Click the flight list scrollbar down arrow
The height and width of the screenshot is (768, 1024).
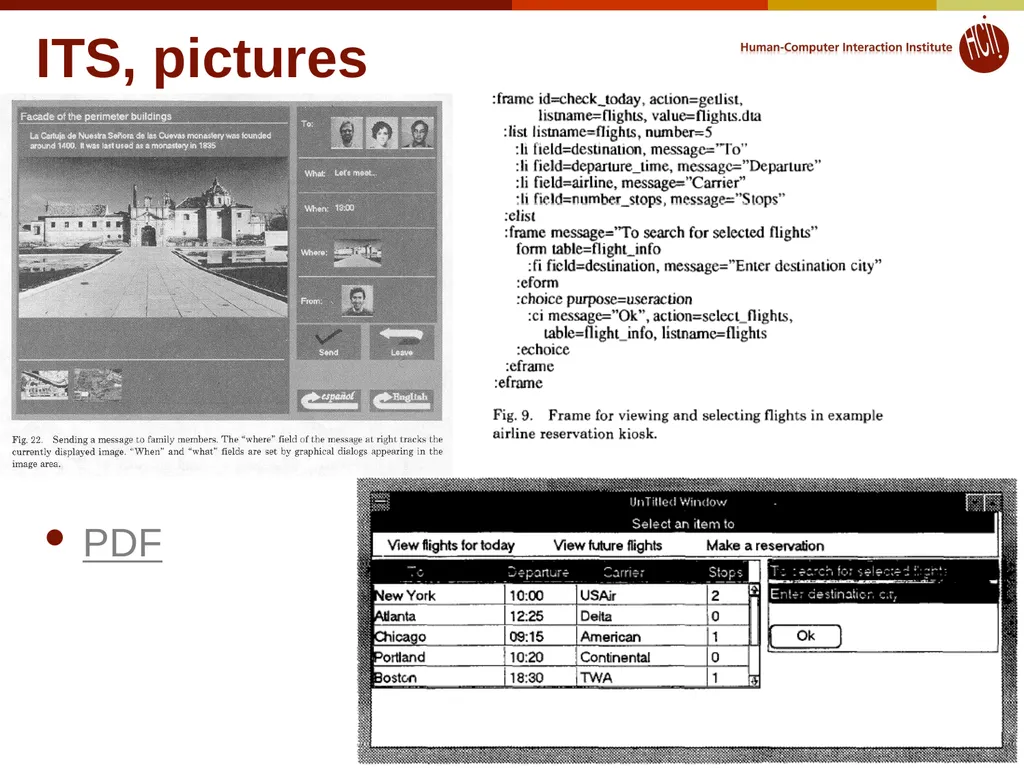point(754,680)
